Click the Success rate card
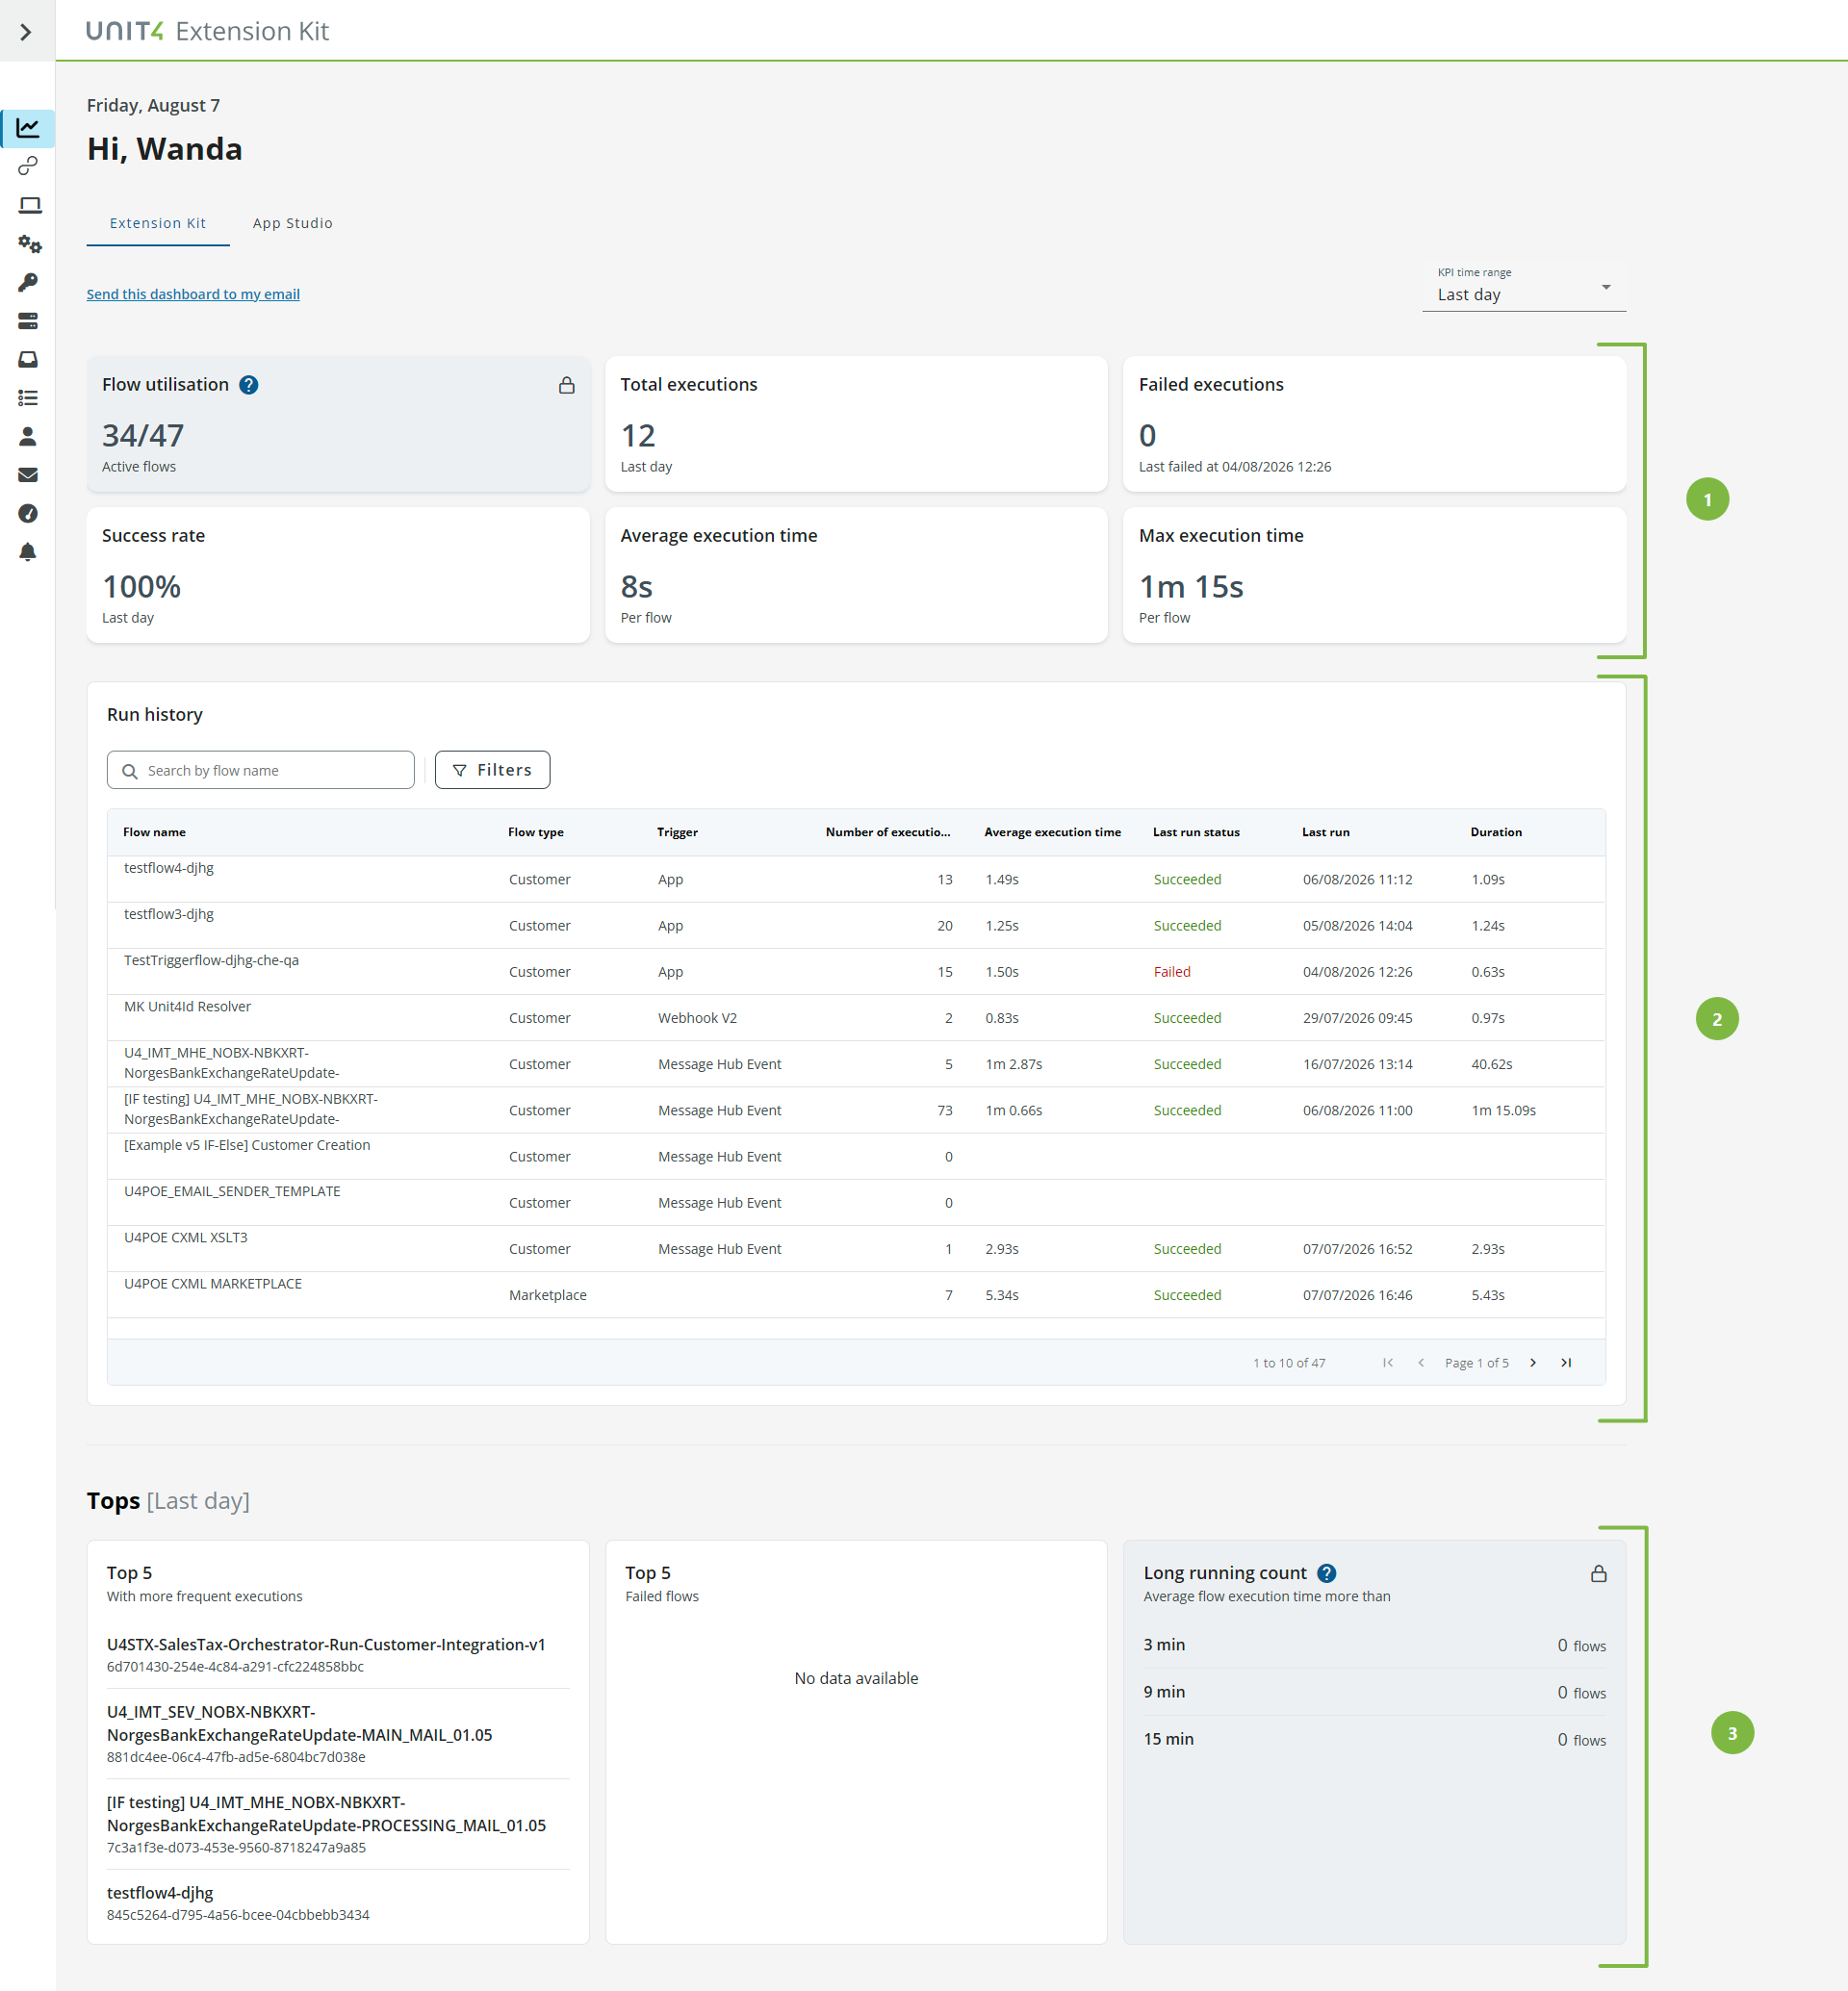 (x=338, y=575)
